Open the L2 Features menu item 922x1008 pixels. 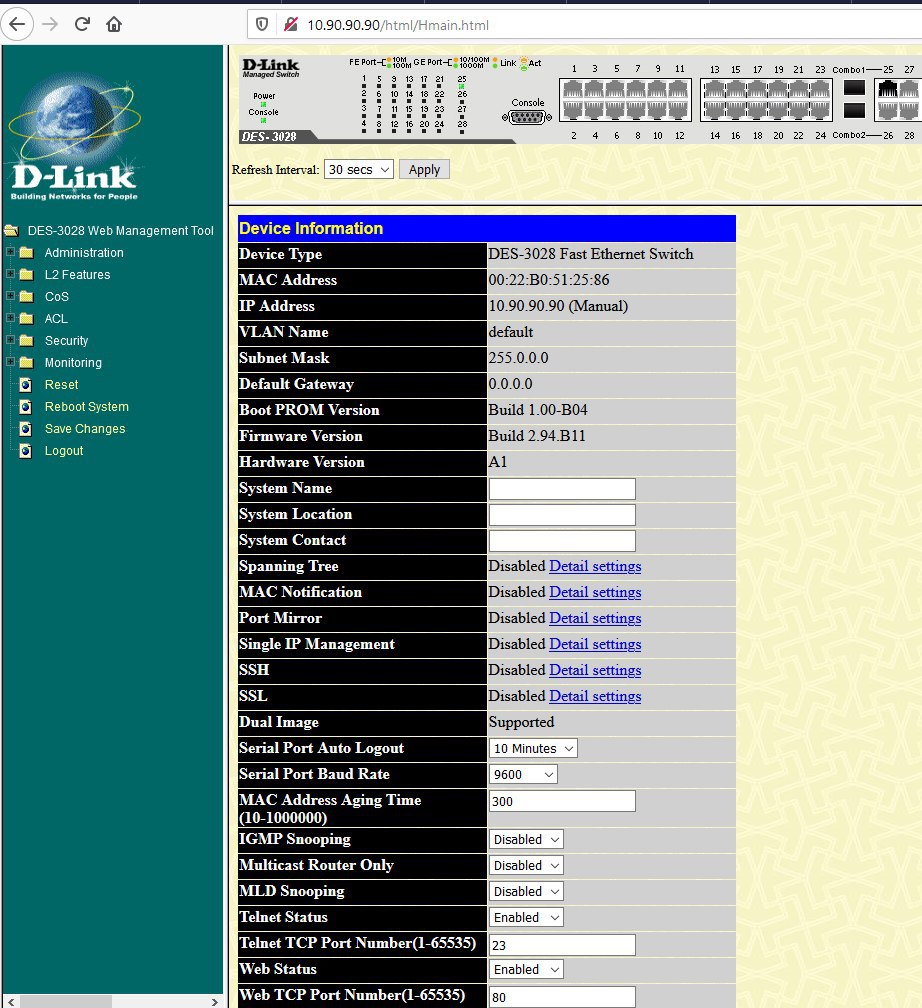[x=78, y=274]
